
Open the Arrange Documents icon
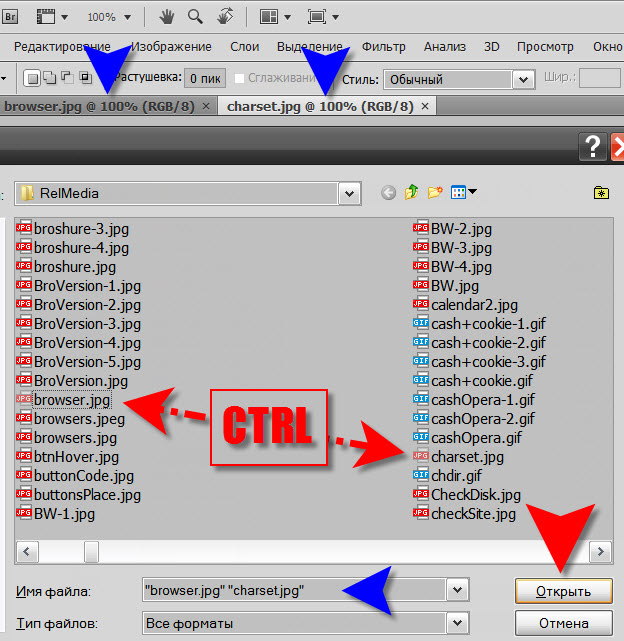click(269, 17)
